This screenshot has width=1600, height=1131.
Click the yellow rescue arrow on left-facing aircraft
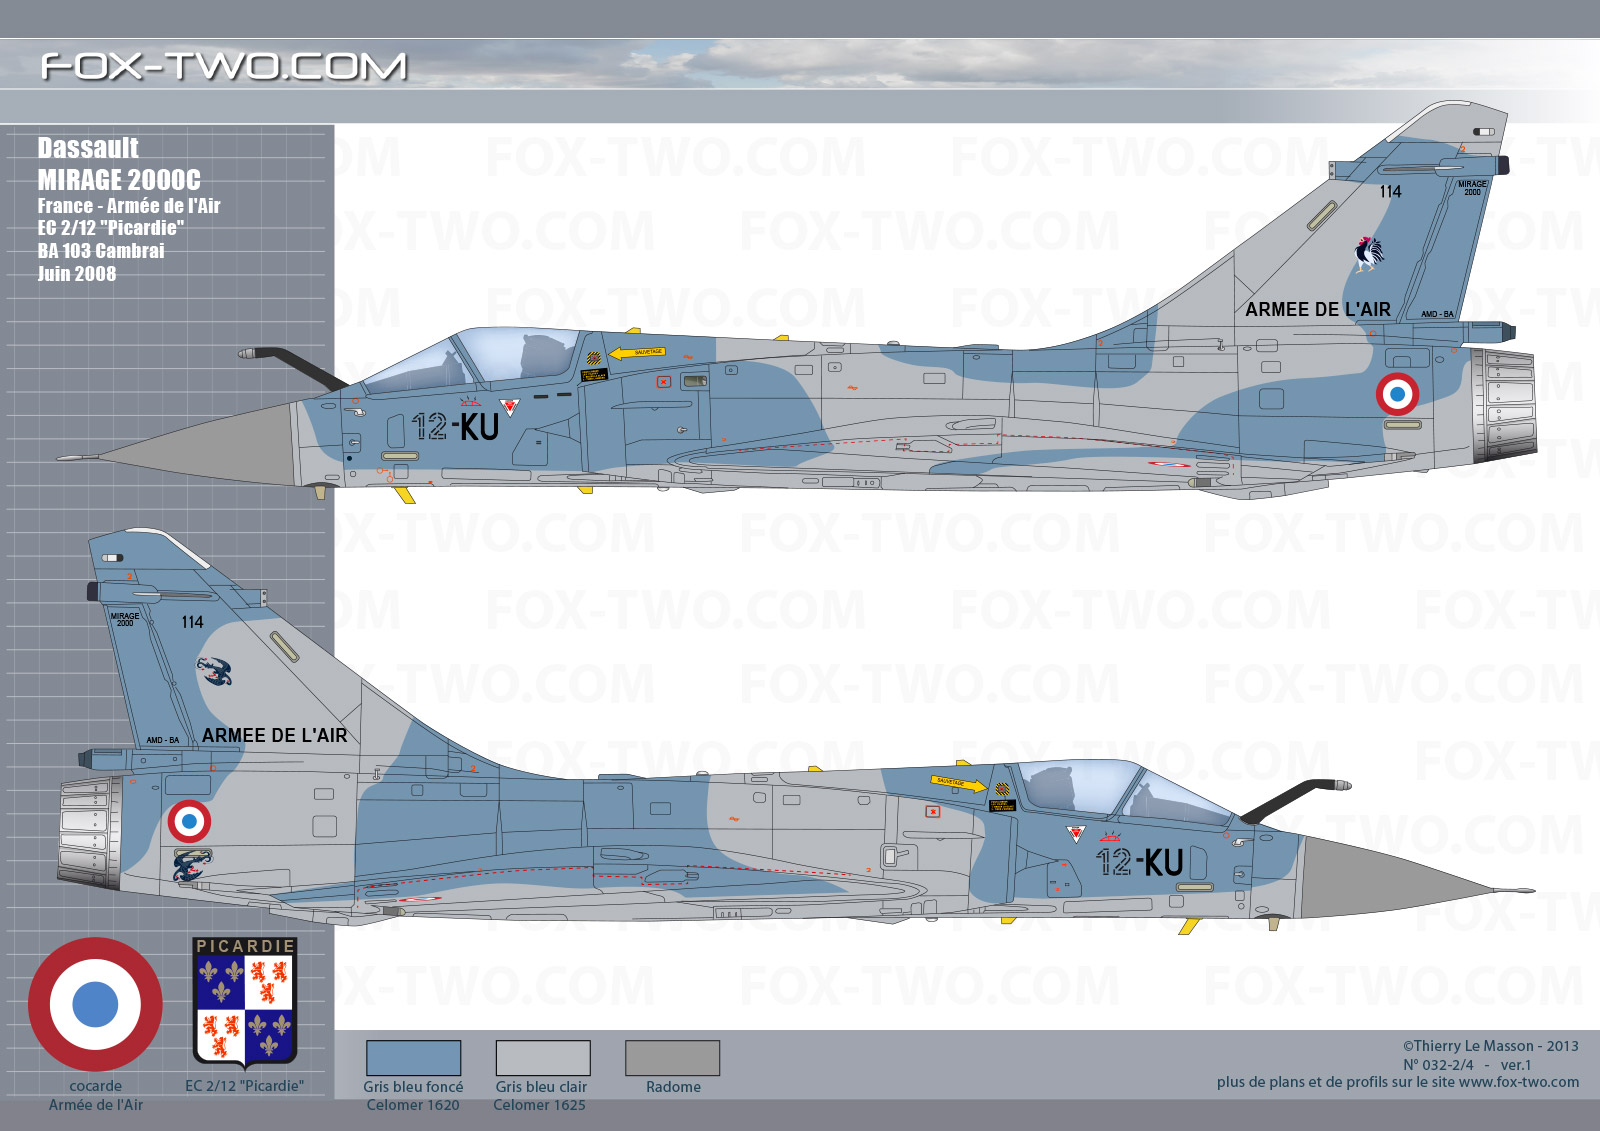click(x=637, y=353)
